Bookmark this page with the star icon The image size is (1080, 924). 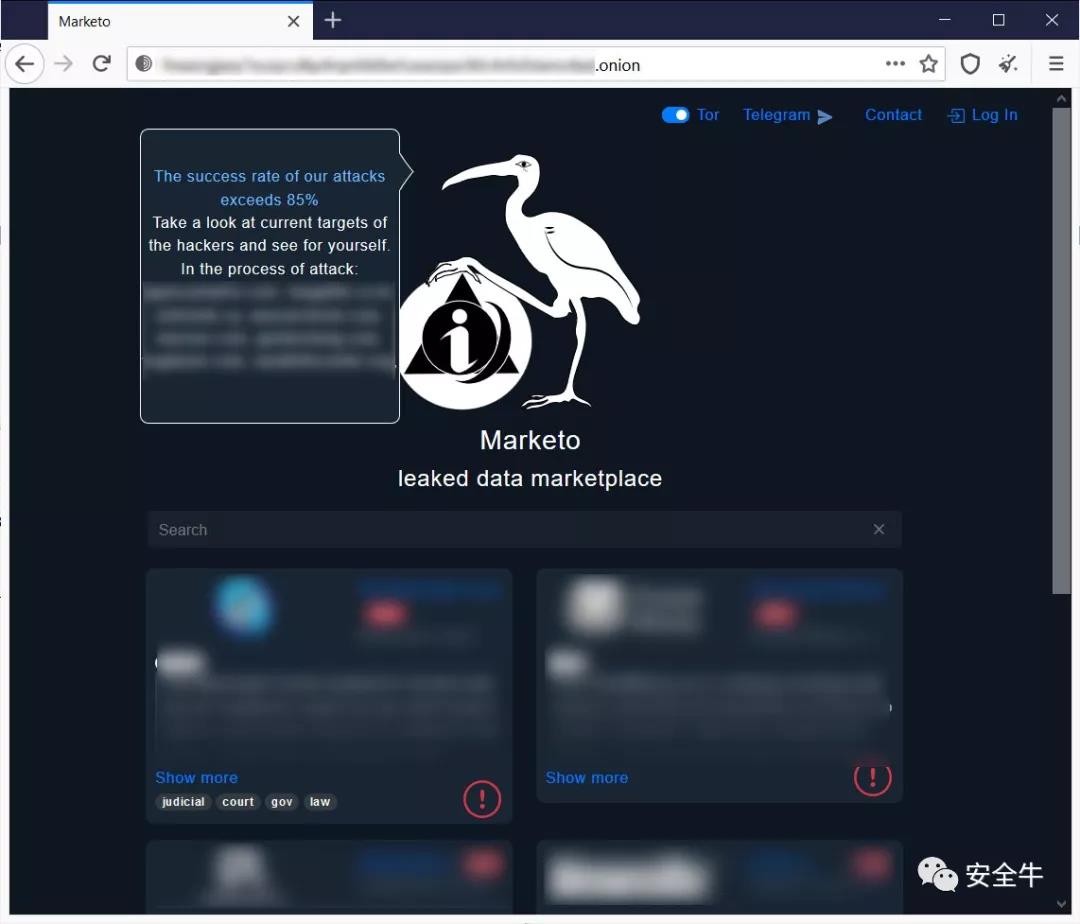click(x=929, y=64)
